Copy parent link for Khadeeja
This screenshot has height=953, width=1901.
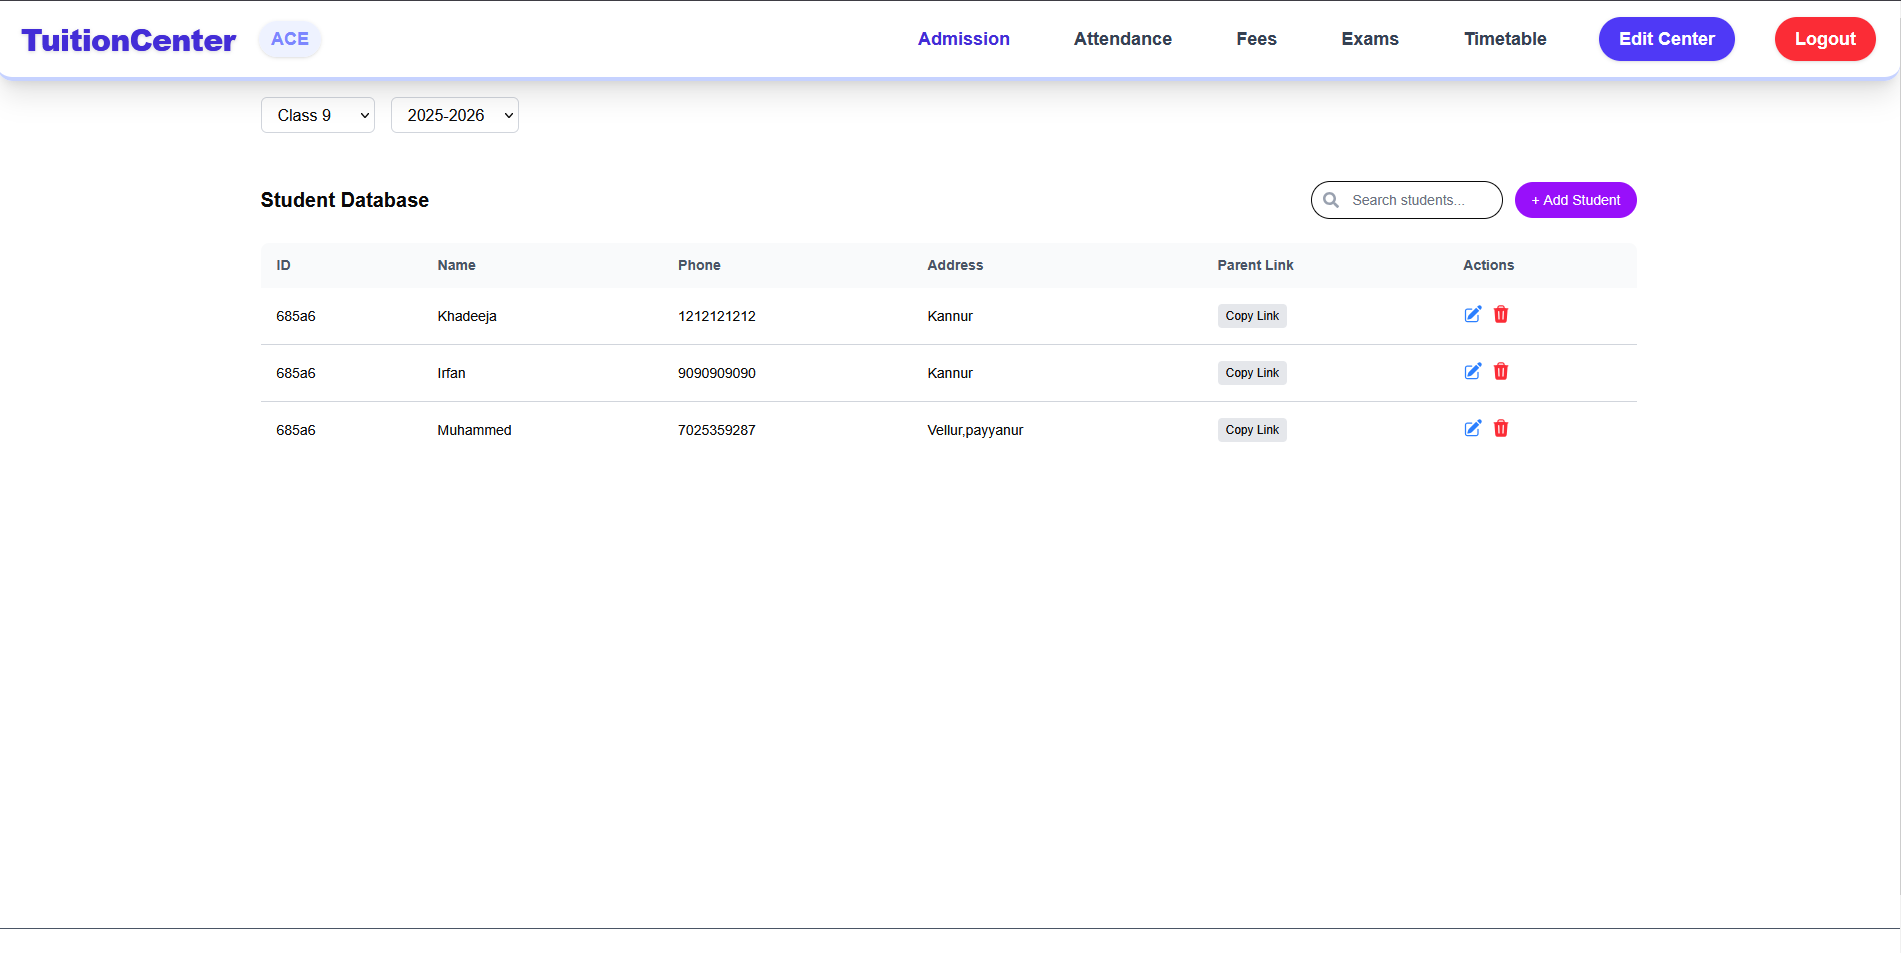click(x=1251, y=316)
